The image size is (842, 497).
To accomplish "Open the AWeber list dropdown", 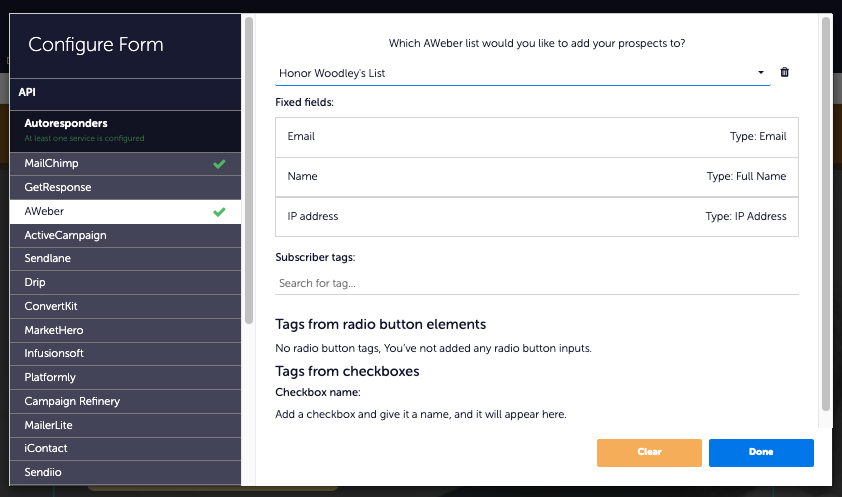I will [522, 73].
